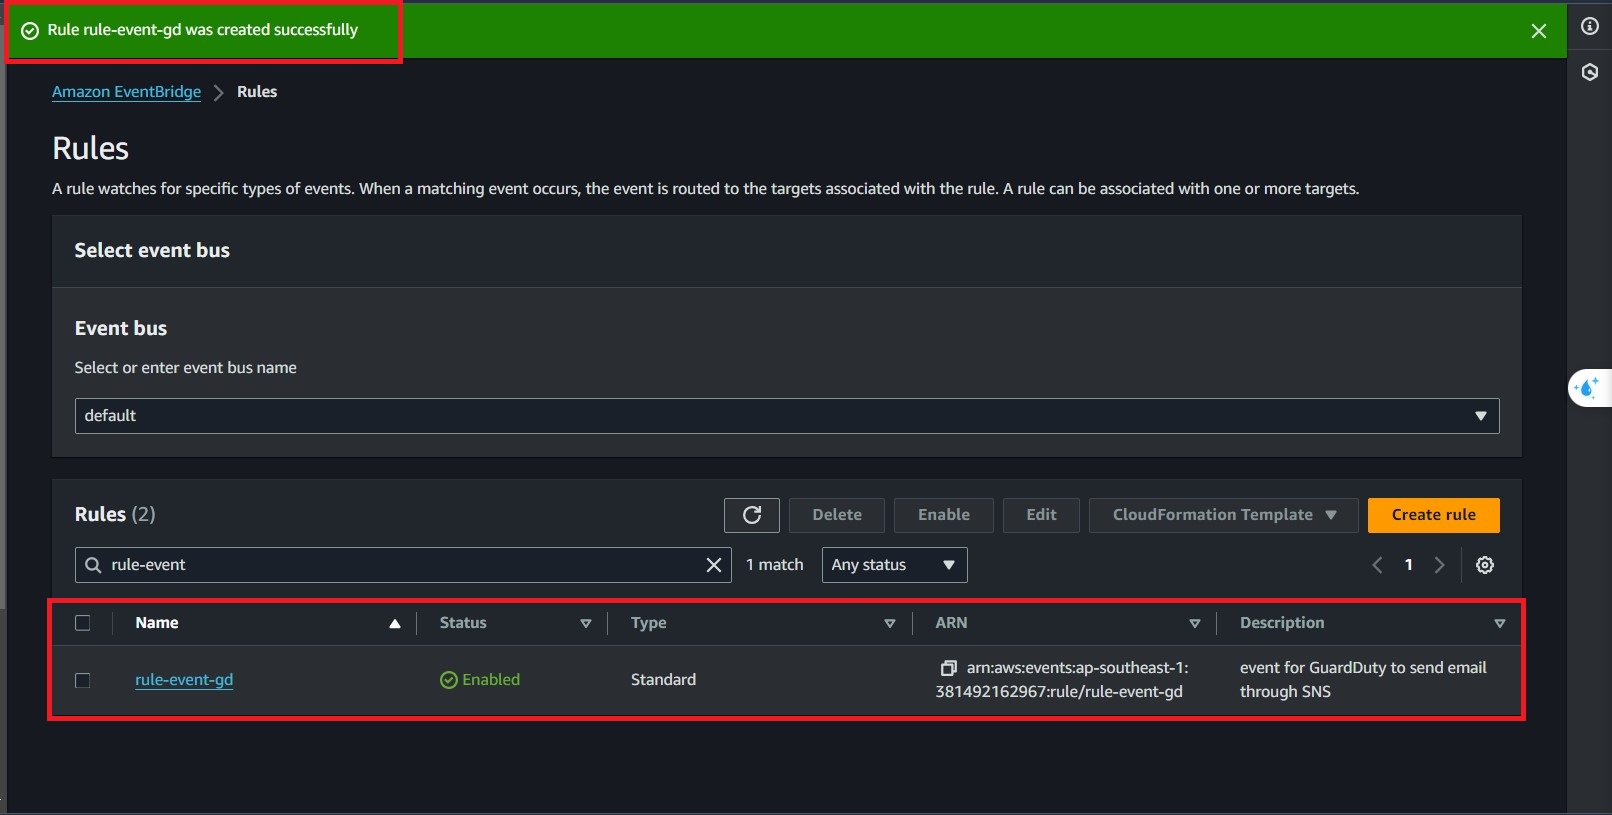Click the hexagon icon in right sidebar

pos(1589,72)
